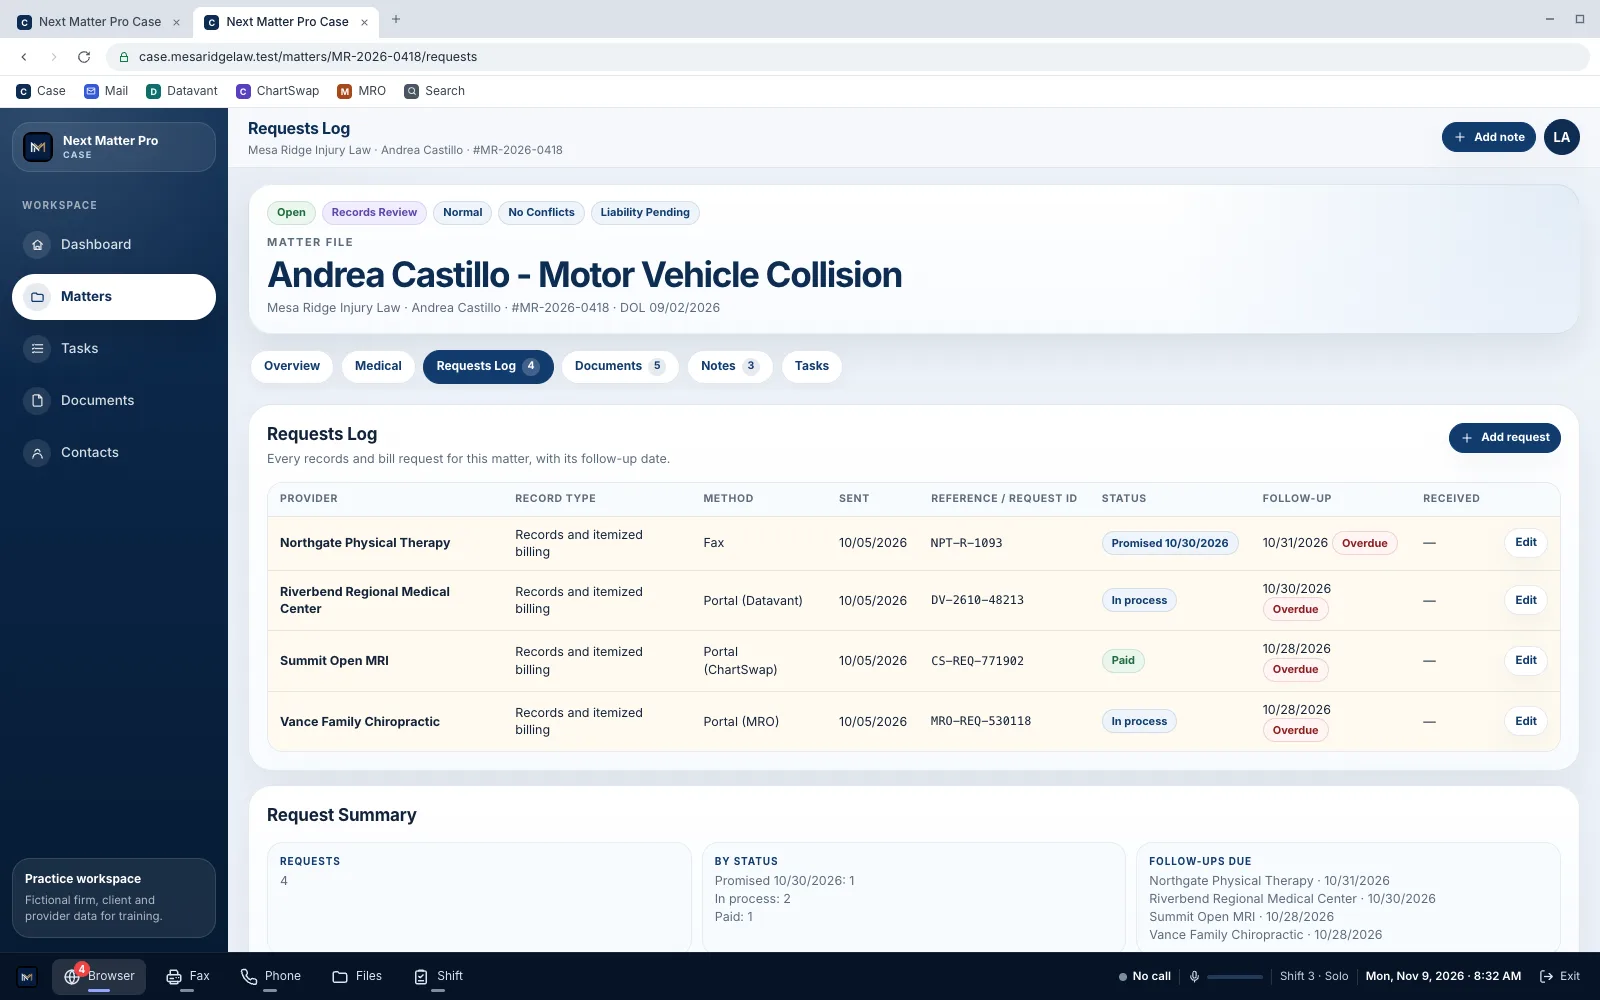This screenshot has width=1600, height=1000.
Task: Click the Add note button
Action: coord(1489,138)
